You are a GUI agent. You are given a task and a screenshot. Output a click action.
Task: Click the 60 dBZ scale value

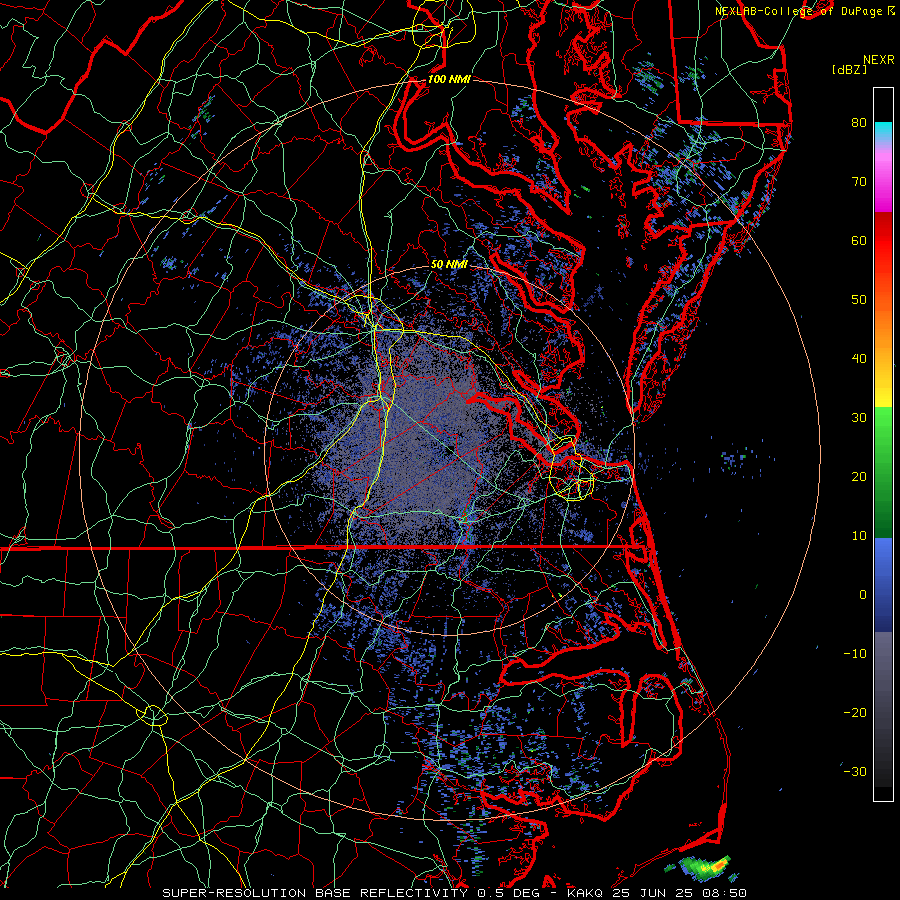[859, 240]
